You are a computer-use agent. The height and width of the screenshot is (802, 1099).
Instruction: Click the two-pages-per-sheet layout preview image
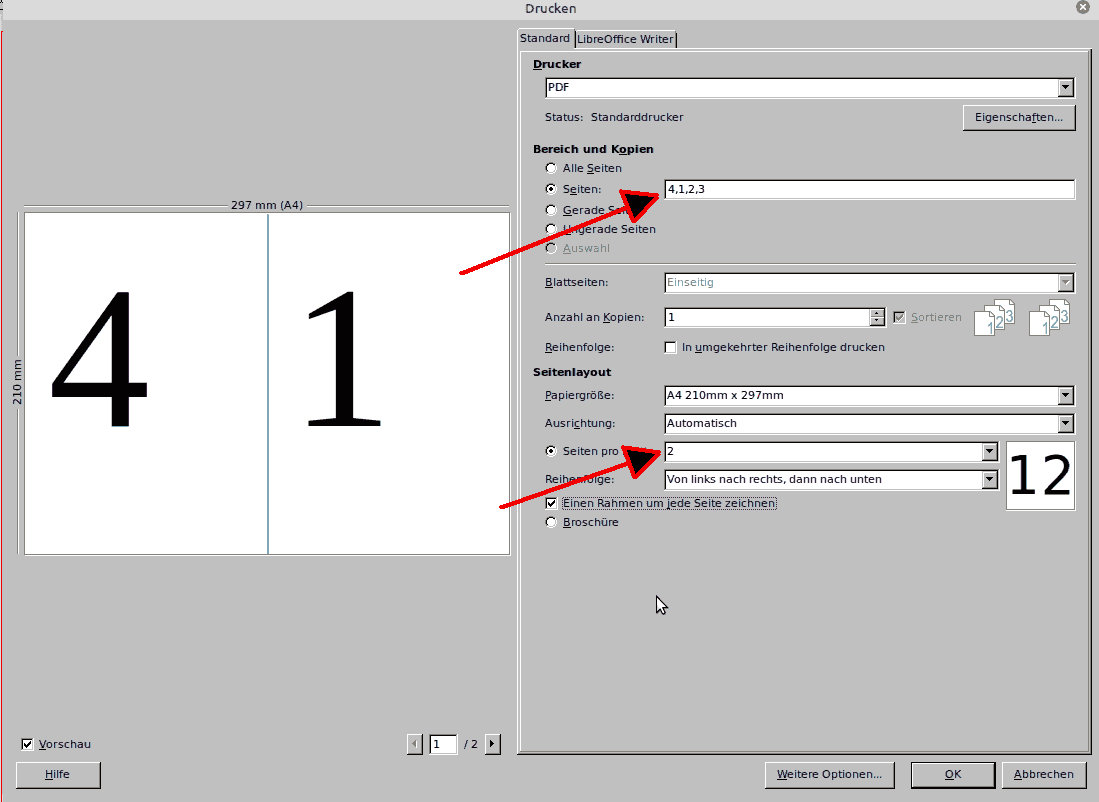coord(1040,475)
